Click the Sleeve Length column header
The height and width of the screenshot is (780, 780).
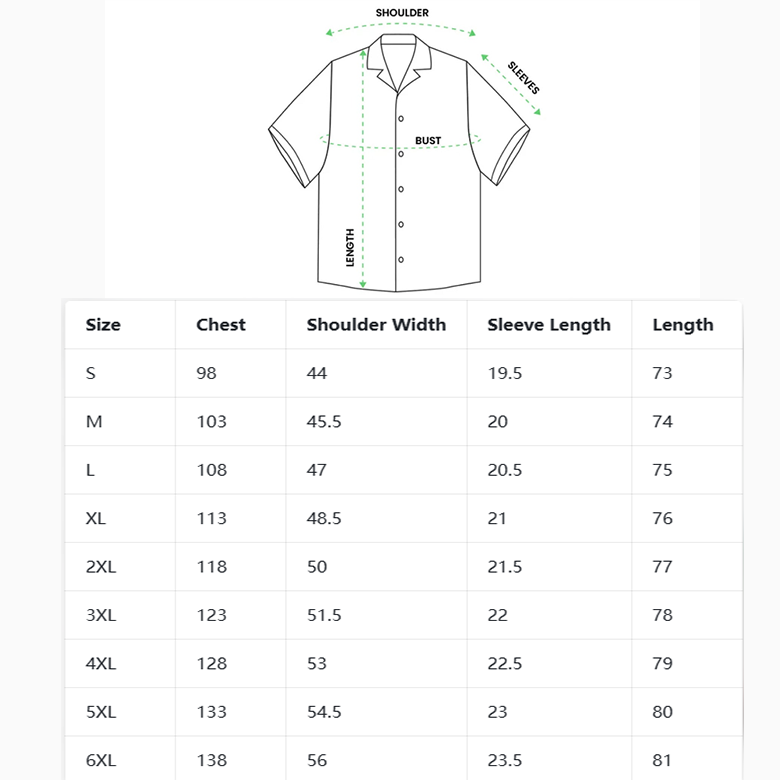tap(549, 325)
